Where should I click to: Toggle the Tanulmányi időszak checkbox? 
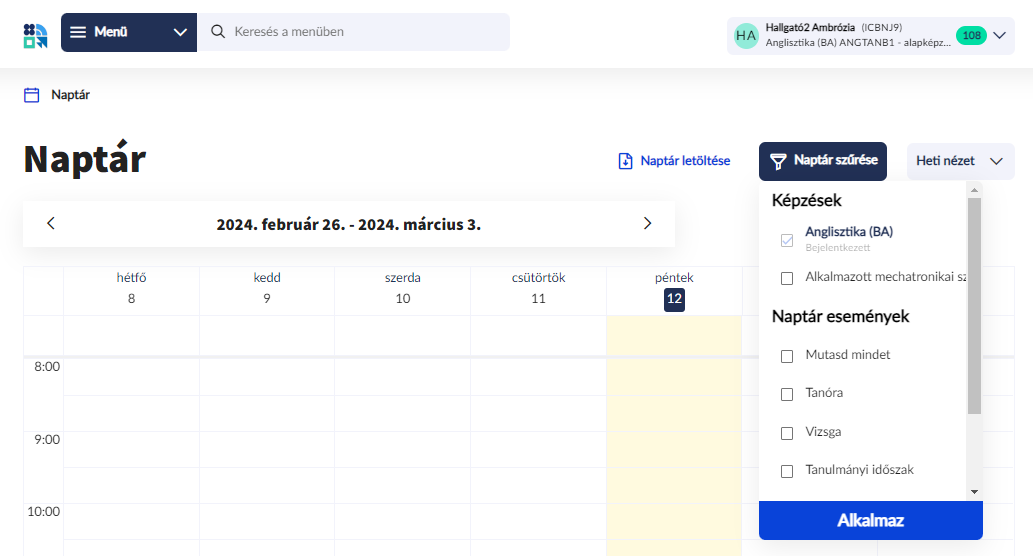tap(787, 471)
